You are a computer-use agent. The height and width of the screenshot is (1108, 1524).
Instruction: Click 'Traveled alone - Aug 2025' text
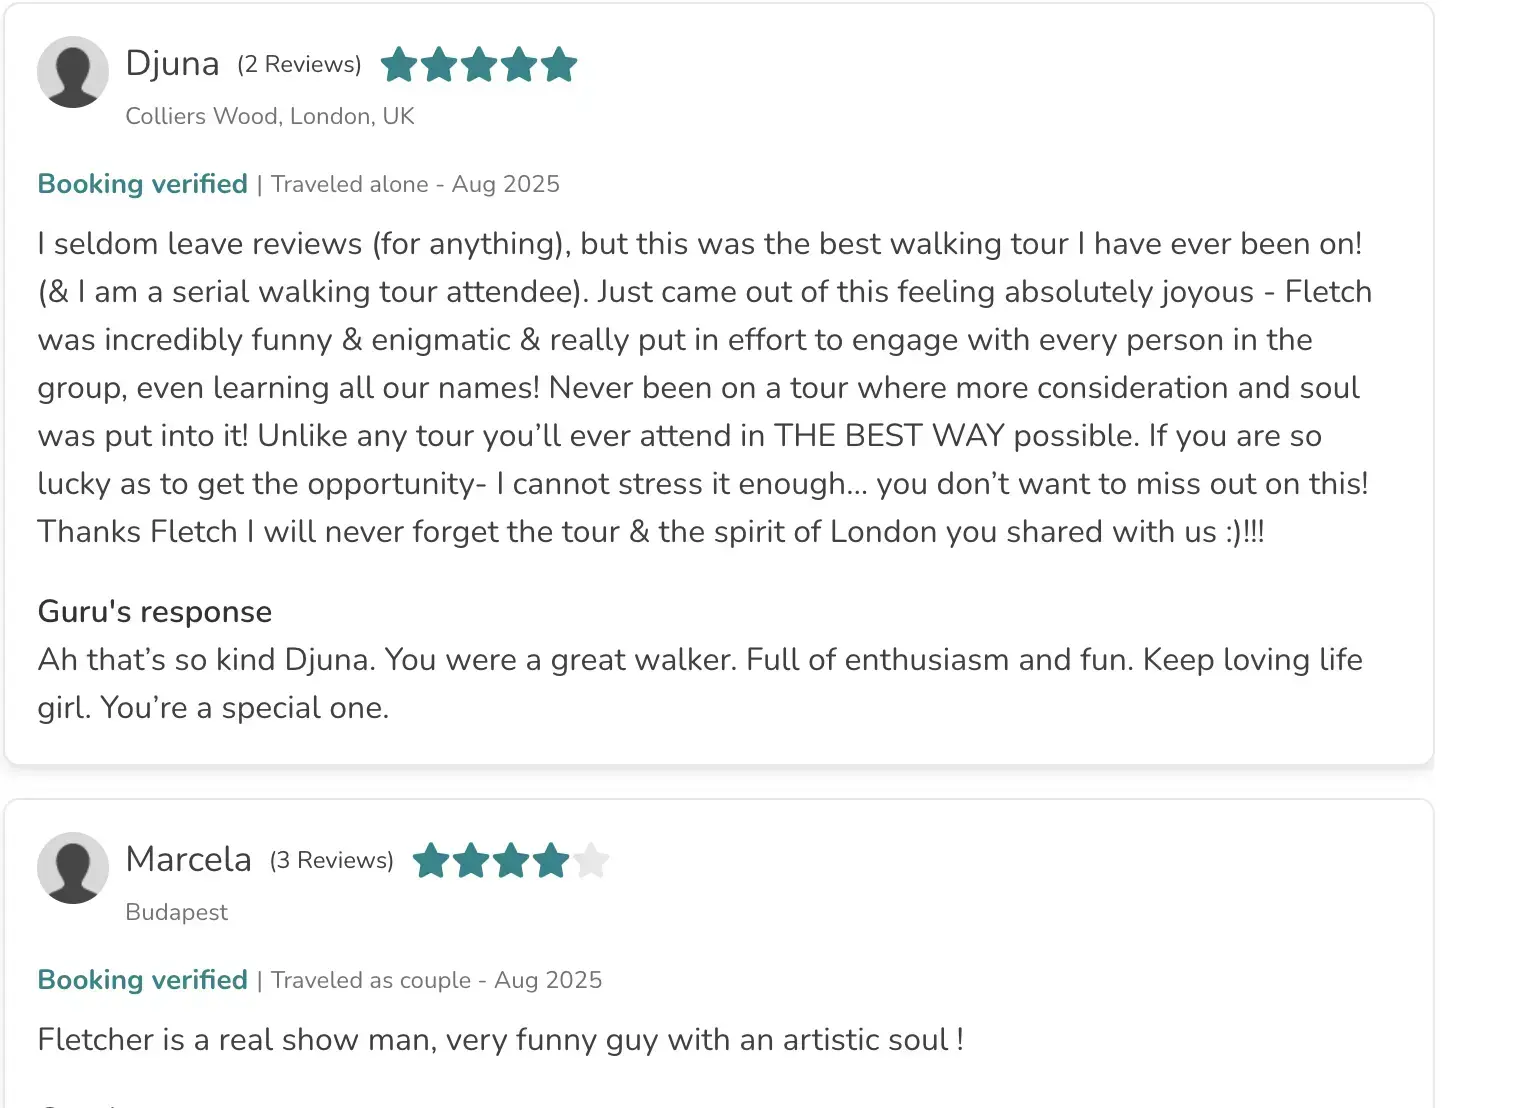tap(415, 184)
